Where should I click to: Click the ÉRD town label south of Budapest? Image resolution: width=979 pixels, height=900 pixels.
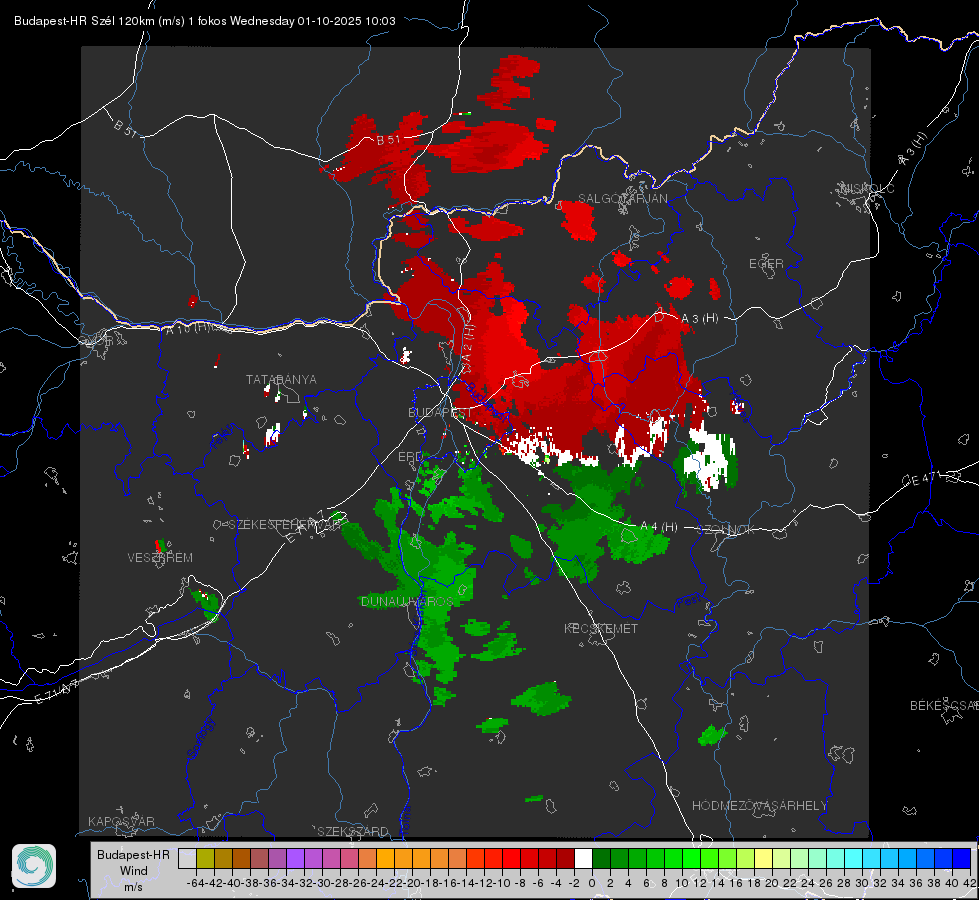(x=410, y=457)
